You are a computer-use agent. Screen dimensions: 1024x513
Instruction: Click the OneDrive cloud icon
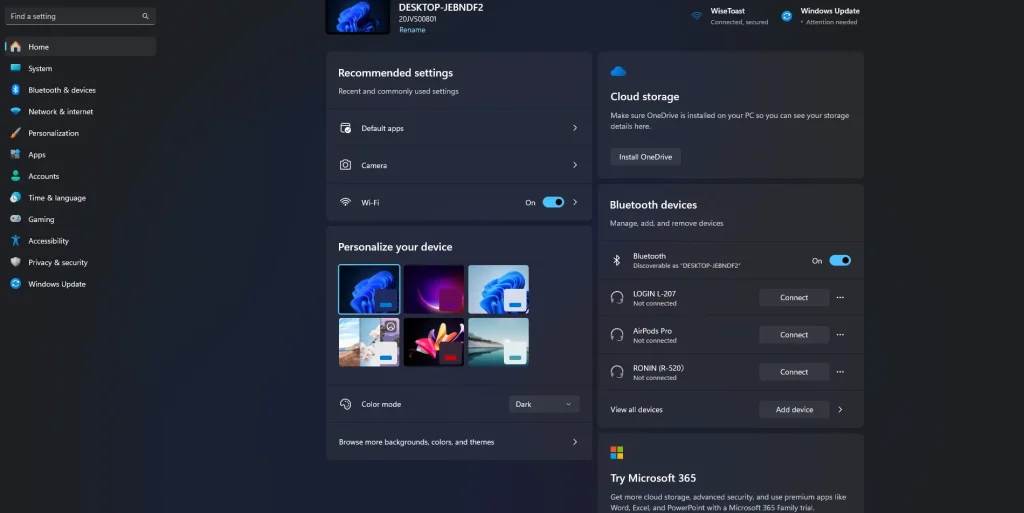tap(618, 71)
